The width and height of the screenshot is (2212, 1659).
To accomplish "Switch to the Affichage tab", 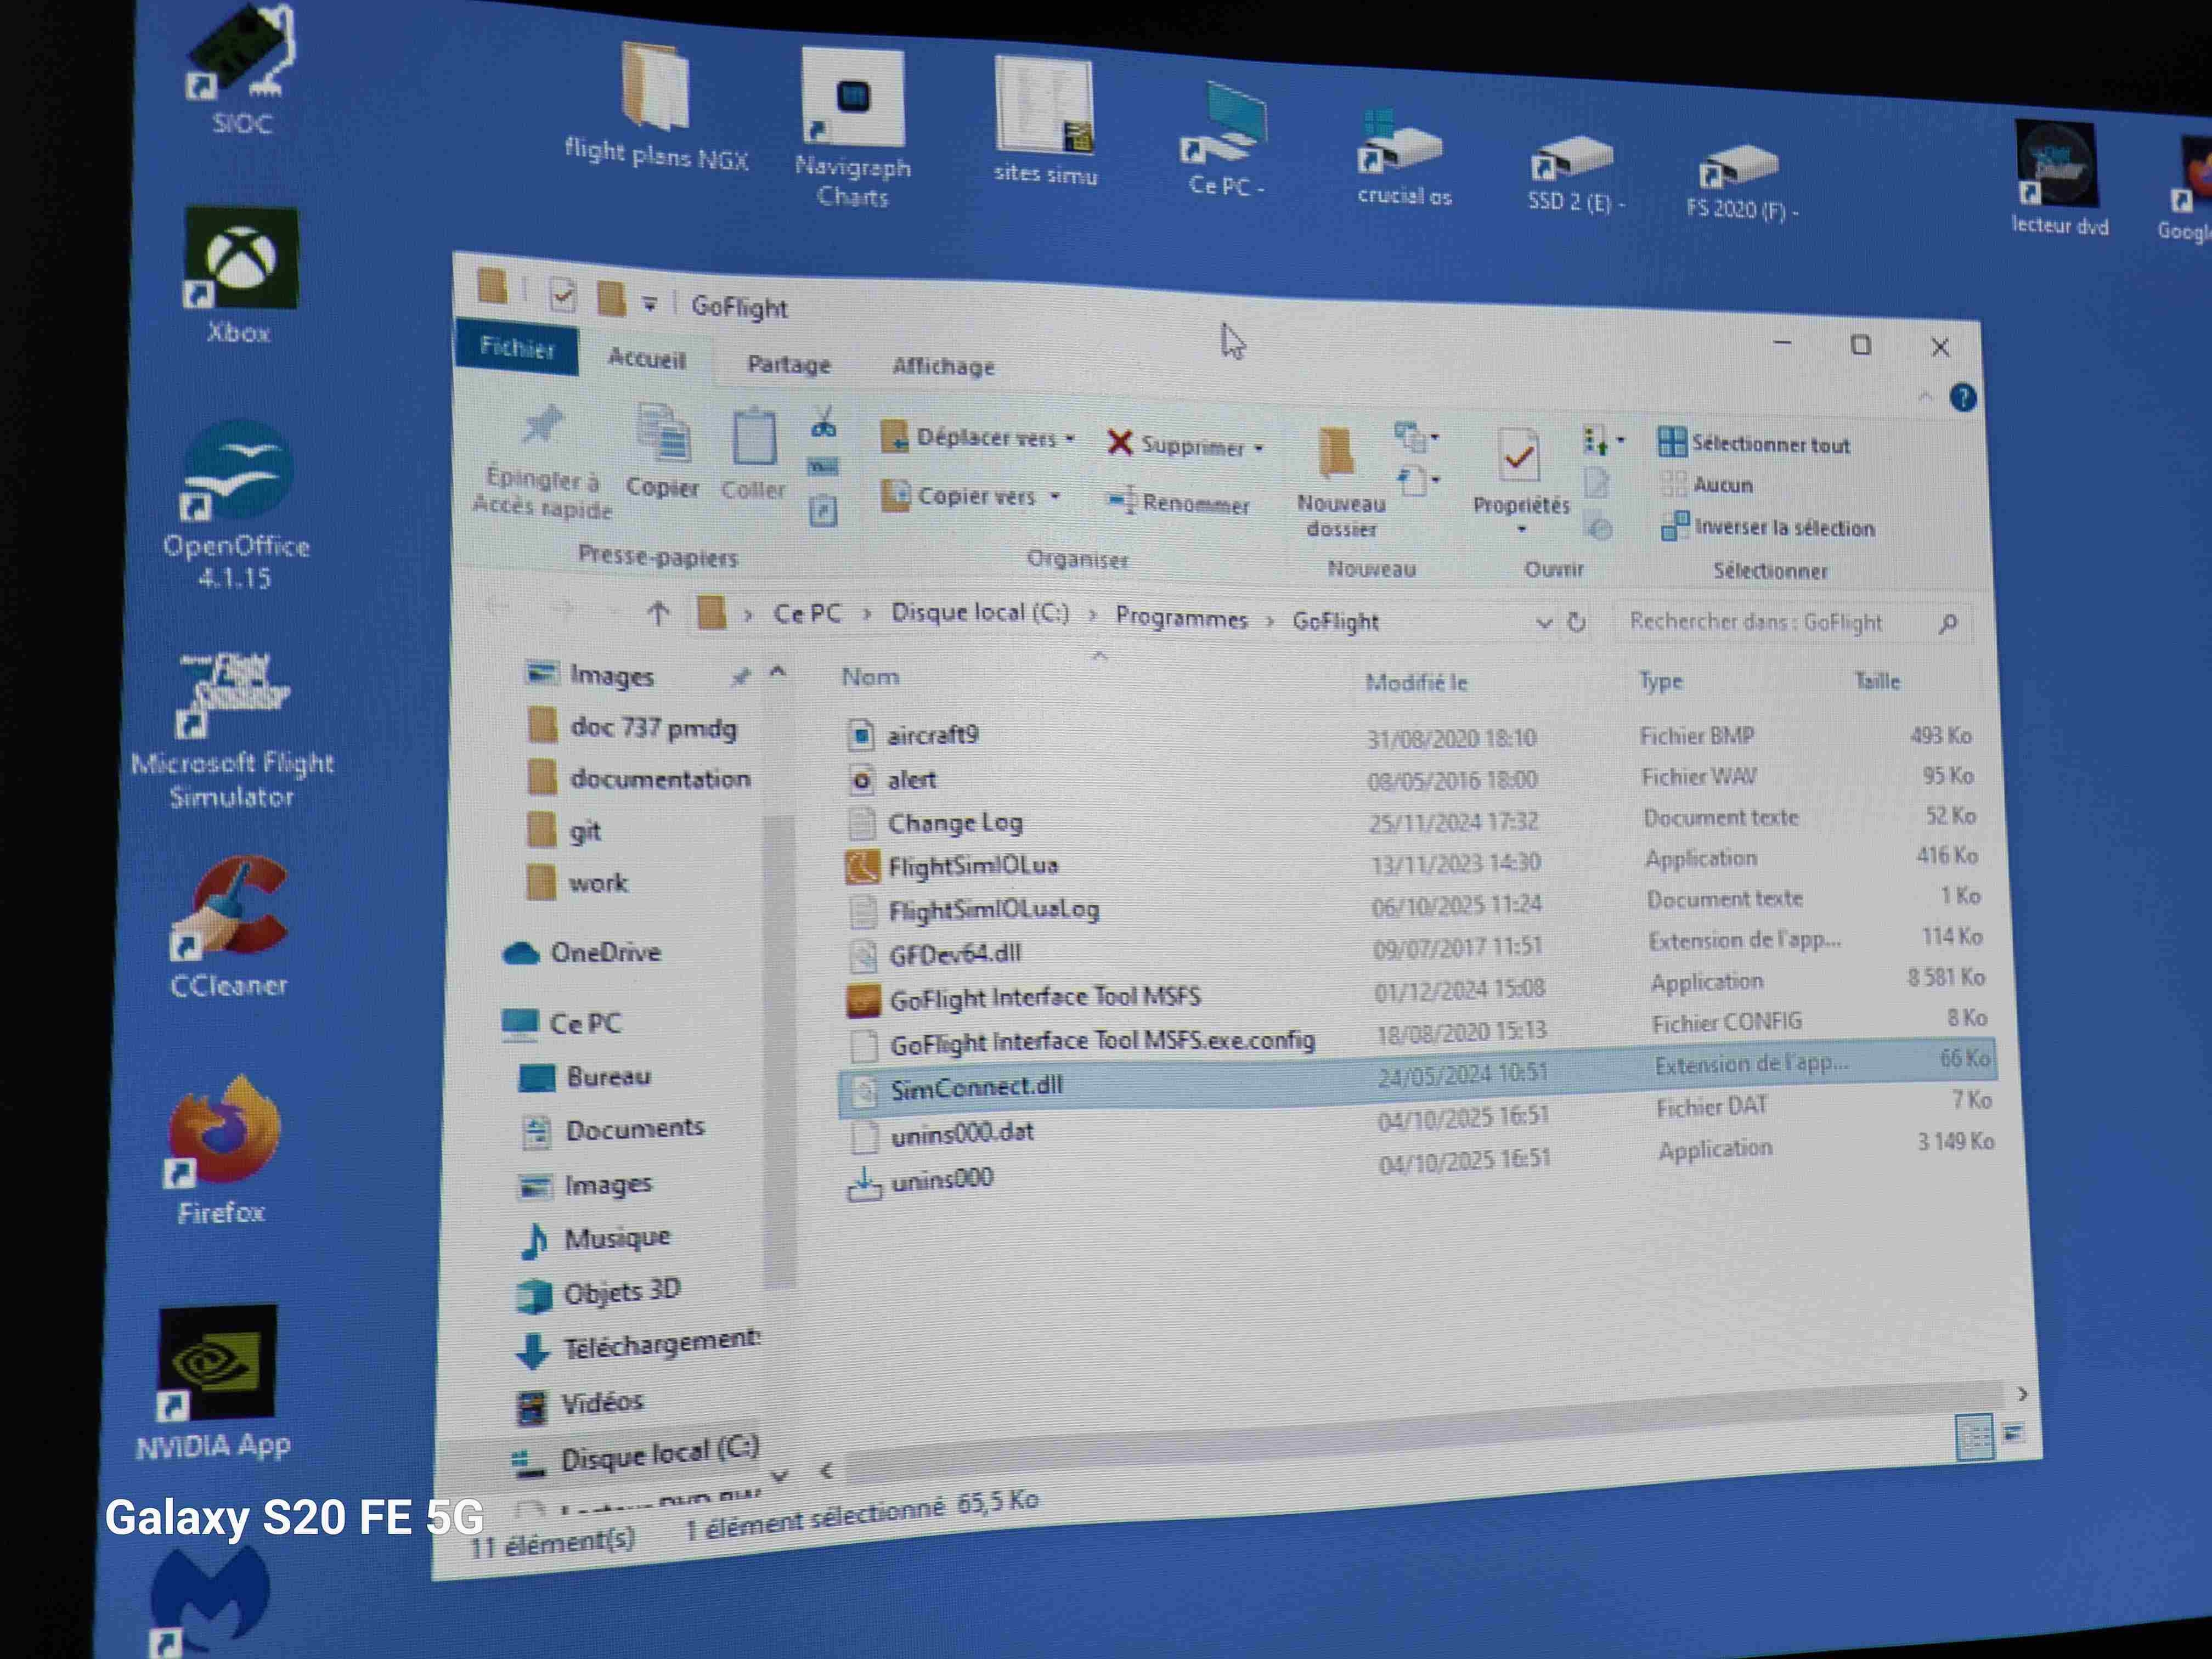I will click(x=943, y=367).
